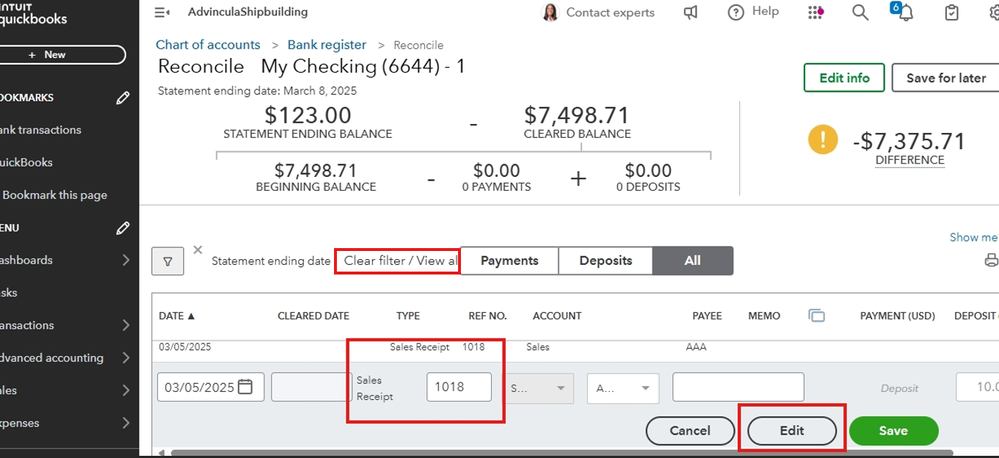Click the $123.00 statement ending balance
The width and height of the screenshot is (999, 458).
click(x=308, y=115)
